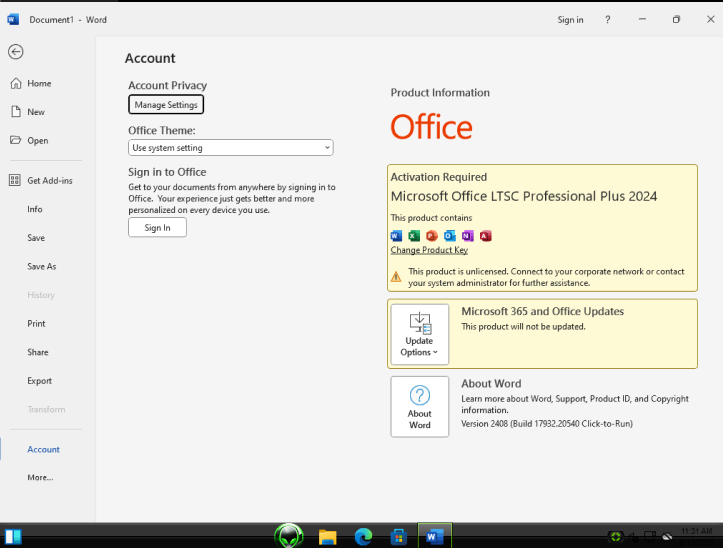Click the Open folder icon

tap(16, 140)
